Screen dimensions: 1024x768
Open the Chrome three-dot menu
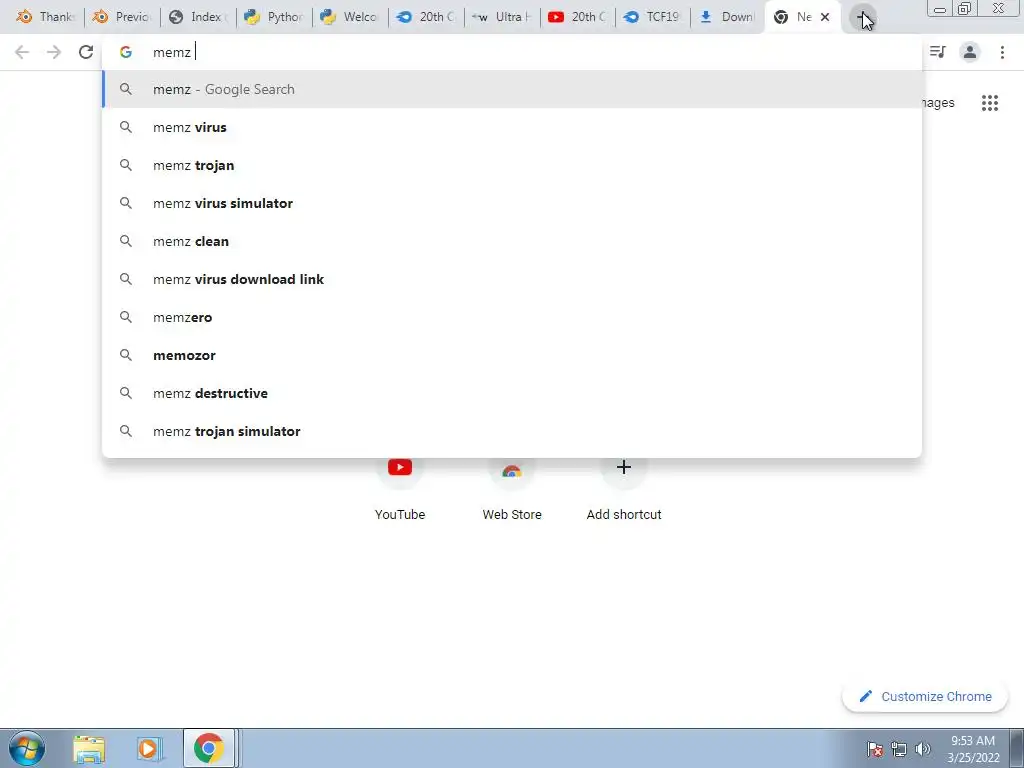1002,52
